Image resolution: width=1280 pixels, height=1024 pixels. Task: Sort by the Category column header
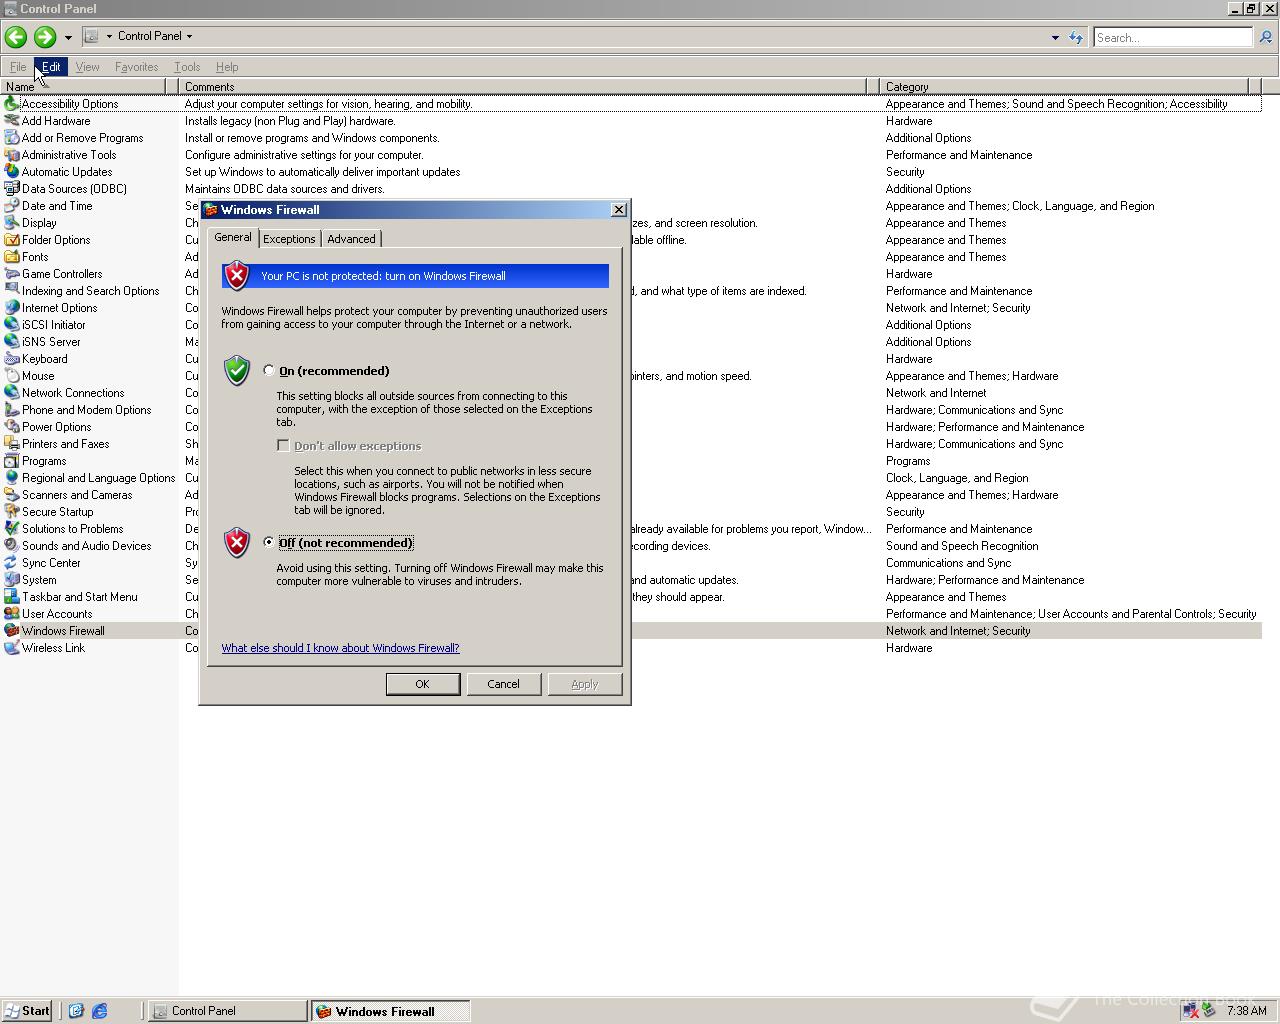(1064, 87)
